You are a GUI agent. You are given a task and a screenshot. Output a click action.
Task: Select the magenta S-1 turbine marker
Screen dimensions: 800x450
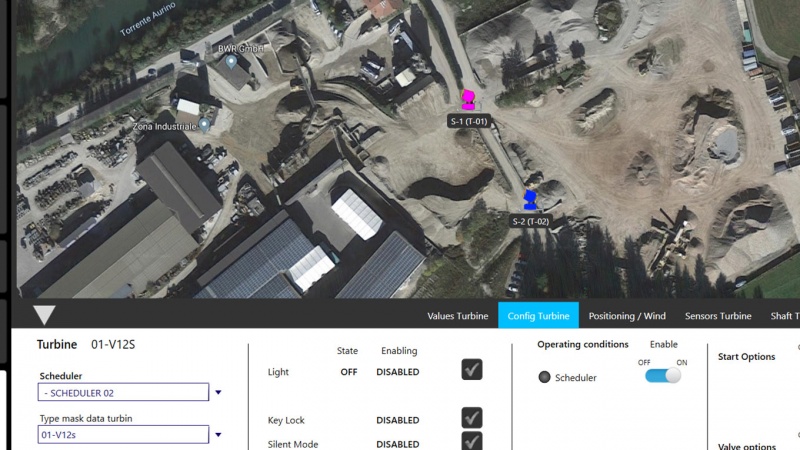(x=468, y=100)
